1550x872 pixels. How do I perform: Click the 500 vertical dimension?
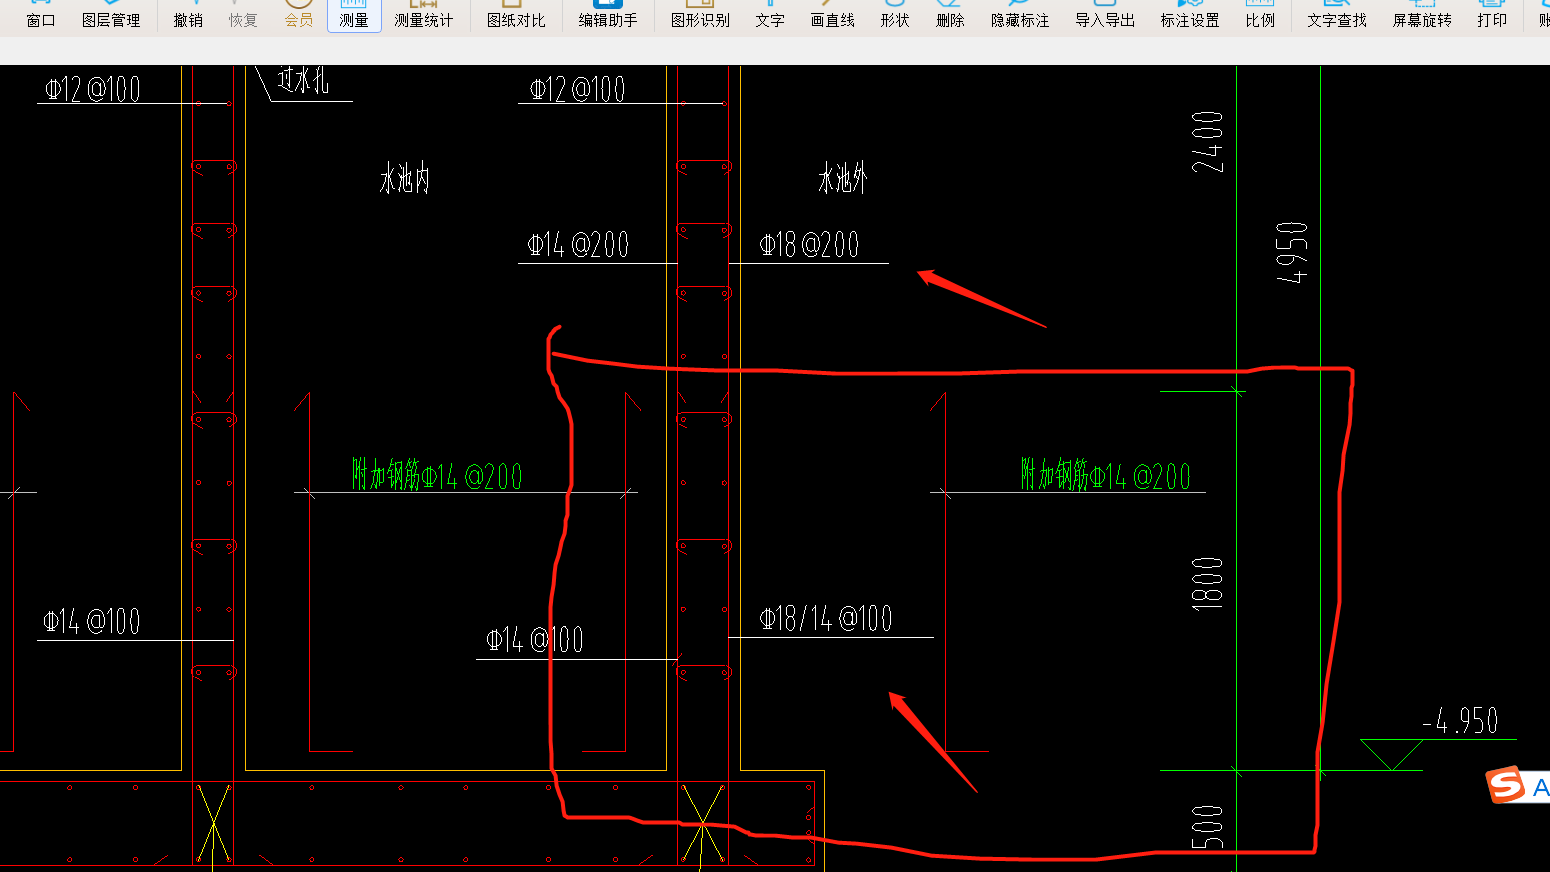(x=1208, y=826)
